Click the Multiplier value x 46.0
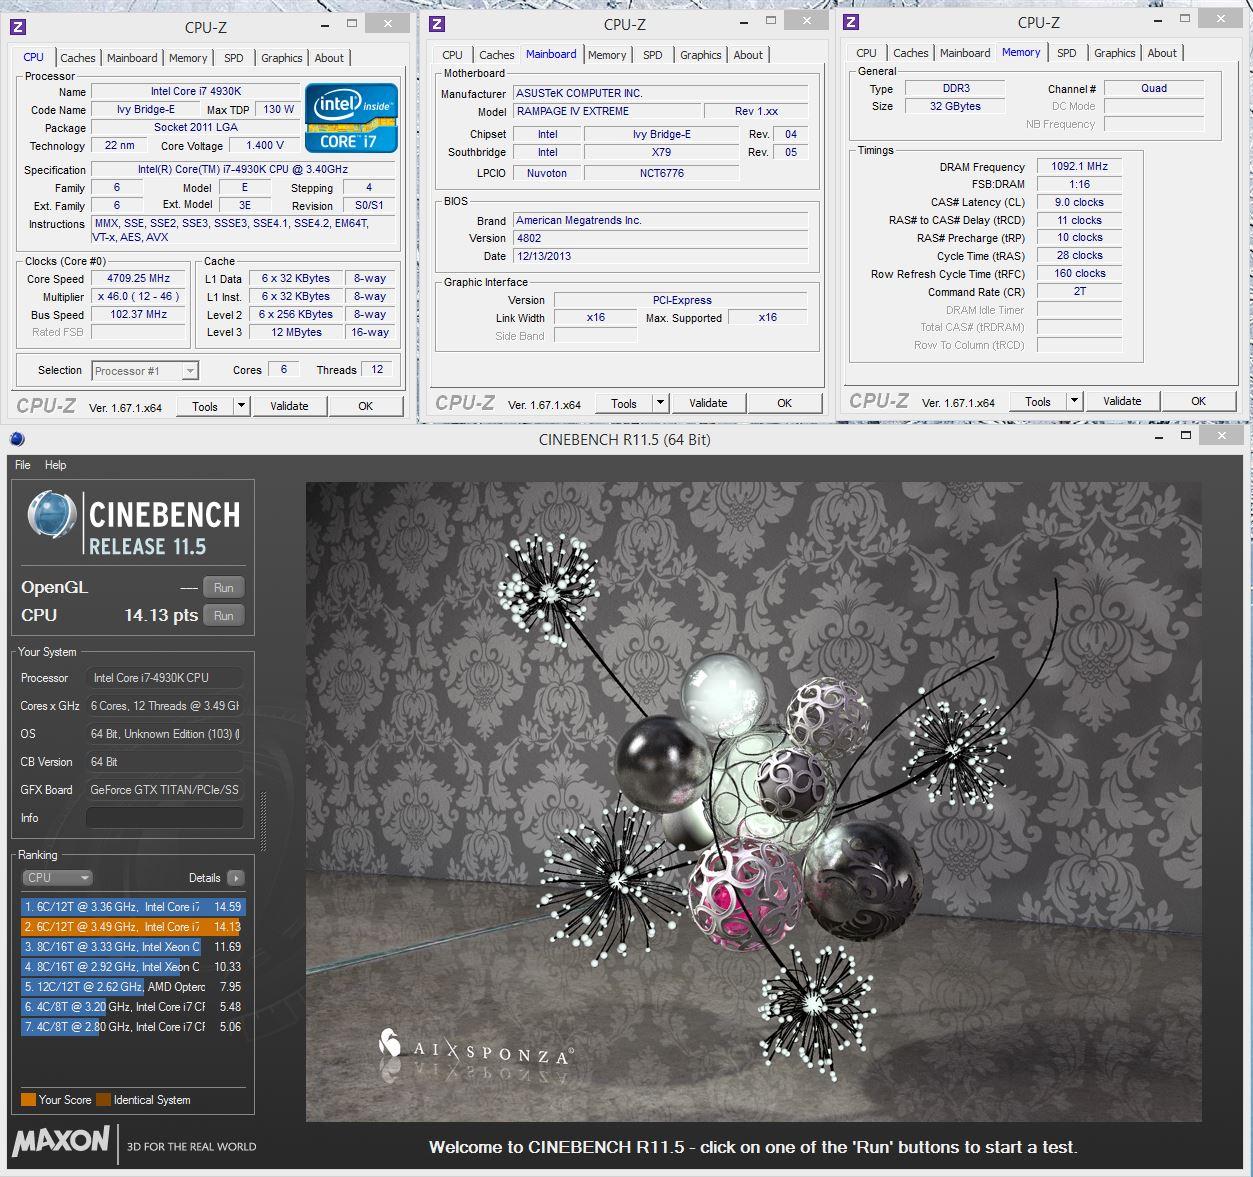 point(140,297)
